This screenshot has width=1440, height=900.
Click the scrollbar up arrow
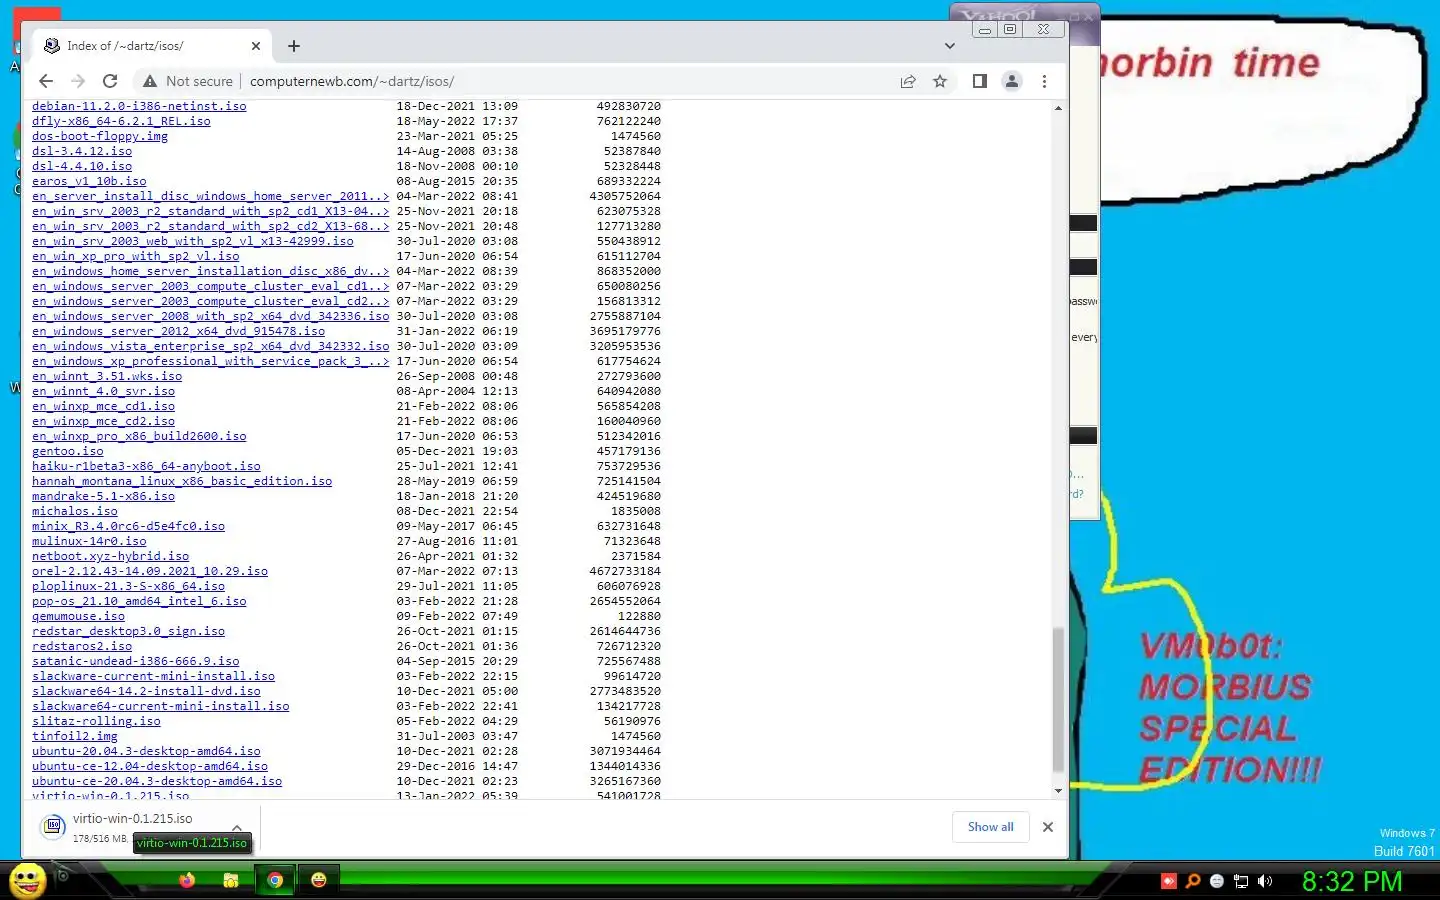pos(1058,107)
